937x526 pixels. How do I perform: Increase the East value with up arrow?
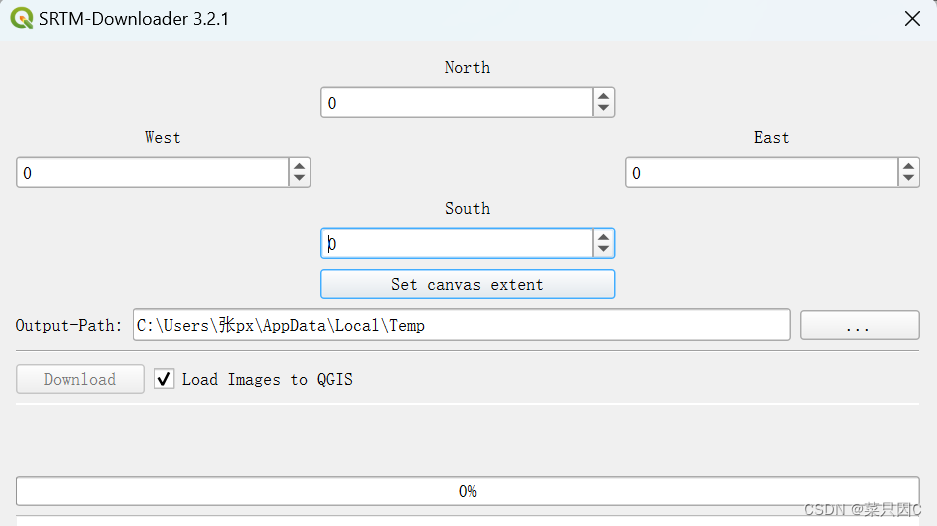[908, 167]
